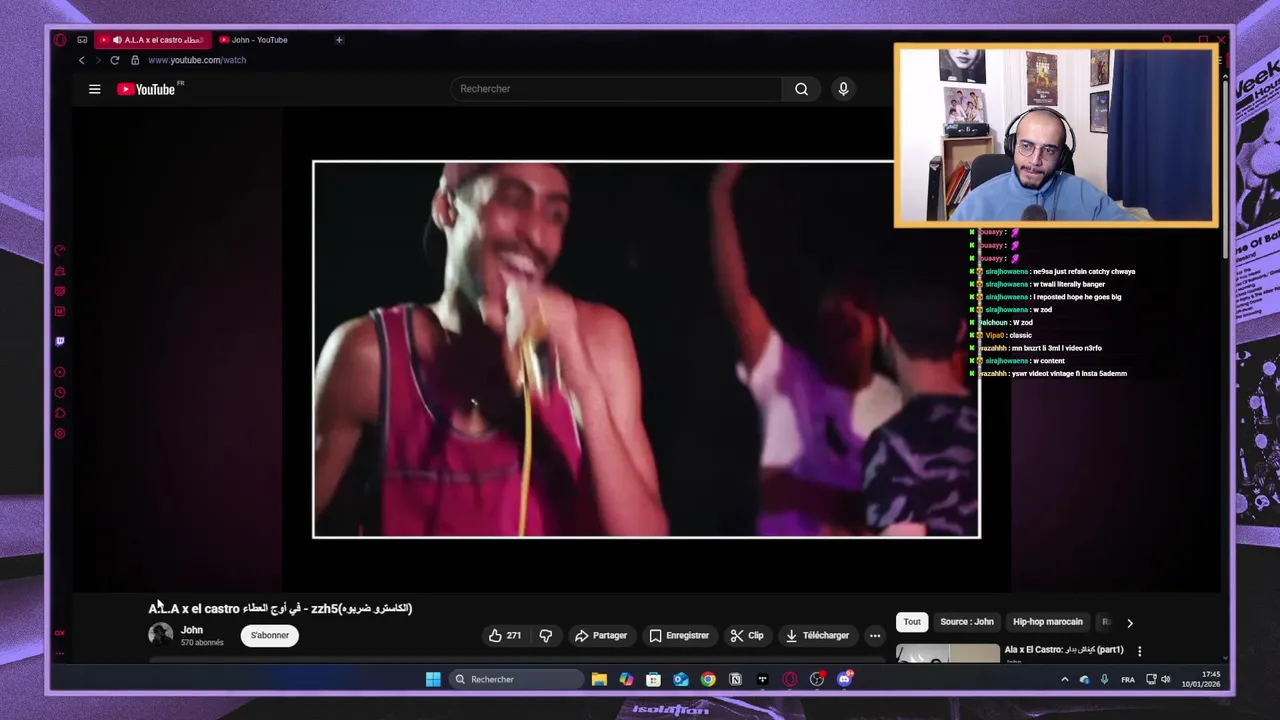Screen dimensions: 1280x720
Task: Open the sidebar settings gear icon
Action: pyautogui.click(x=60, y=433)
